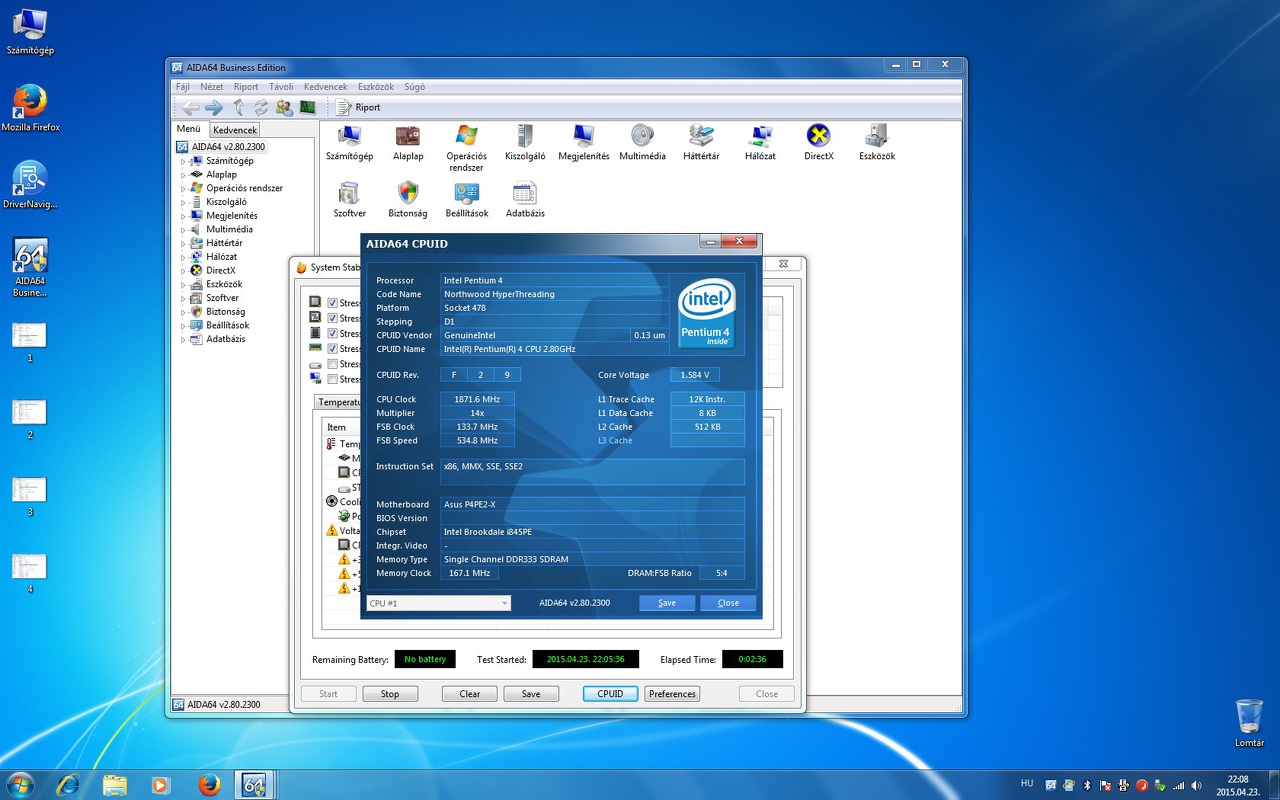Expand the Multimédia node arrow in the tree
Image resolution: width=1280 pixels, height=800 pixels.
183,230
